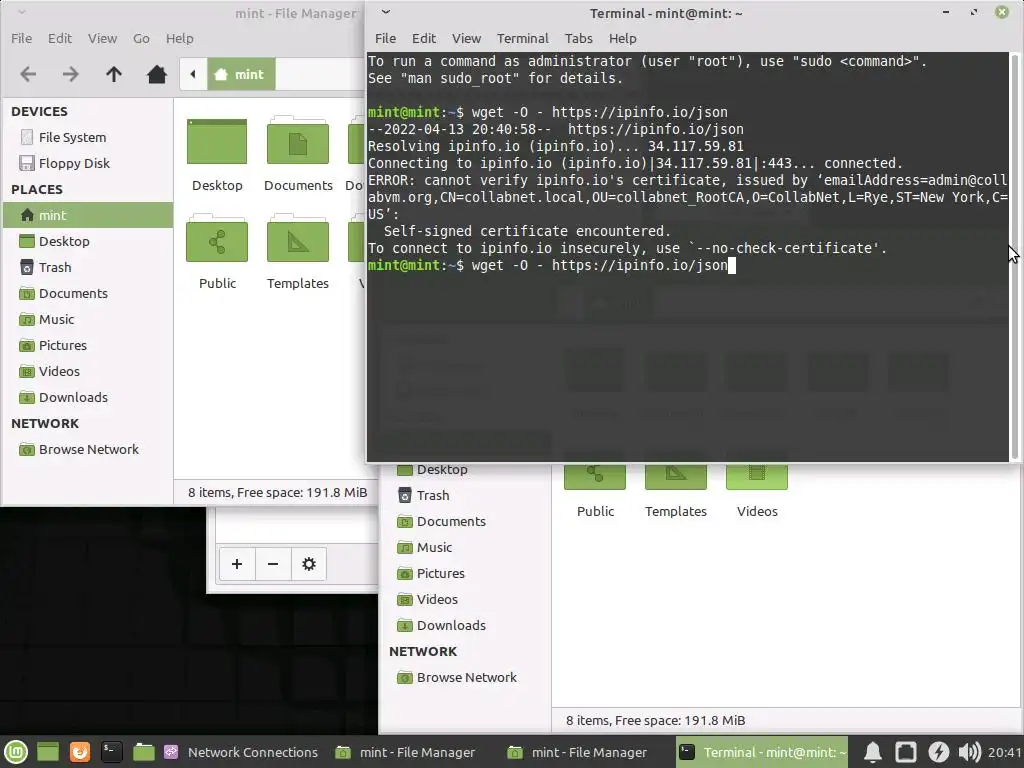Open the Terminal menu in terminal menubar
The width and height of the screenshot is (1024, 768).
click(x=522, y=39)
